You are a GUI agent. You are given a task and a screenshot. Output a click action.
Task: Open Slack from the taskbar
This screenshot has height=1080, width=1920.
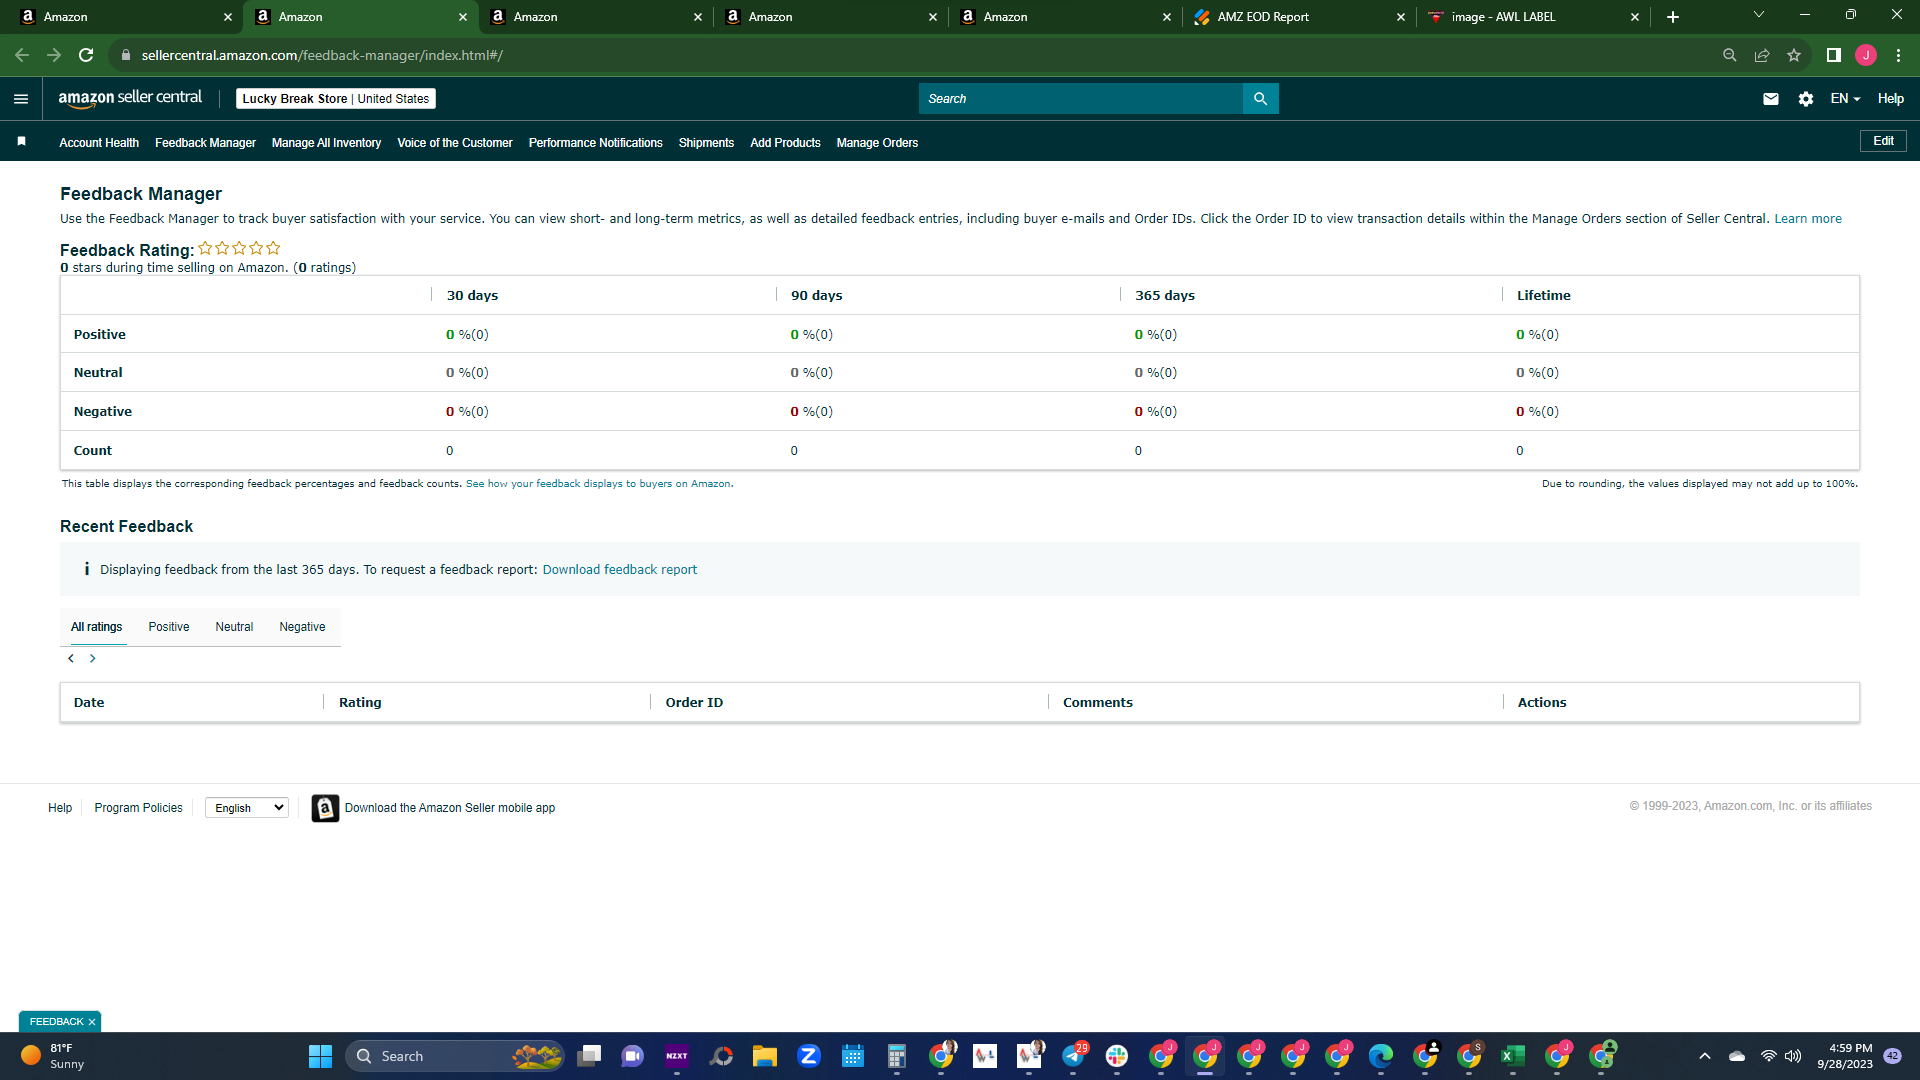click(1117, 1056)
